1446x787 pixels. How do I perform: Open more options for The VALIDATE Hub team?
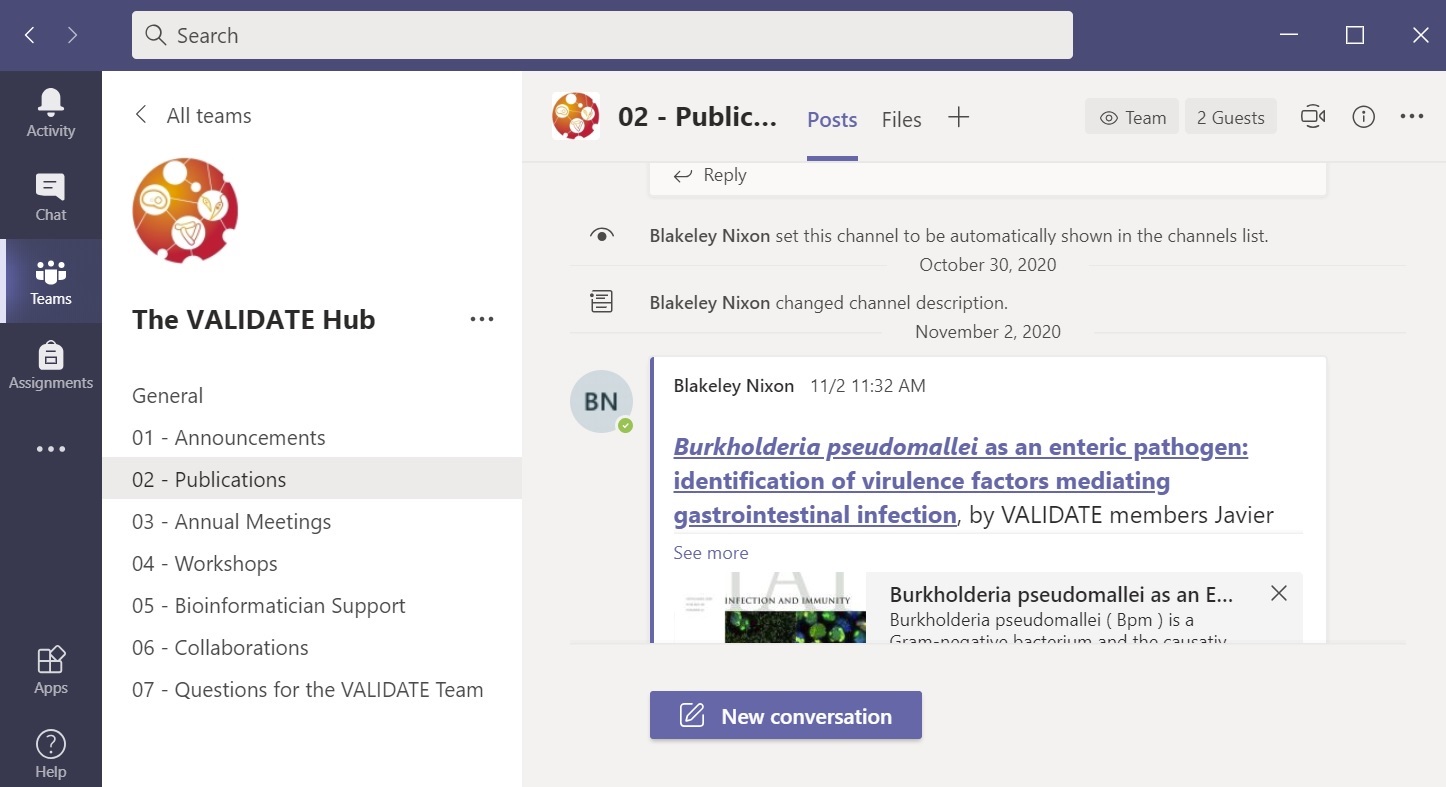(482, 319)
